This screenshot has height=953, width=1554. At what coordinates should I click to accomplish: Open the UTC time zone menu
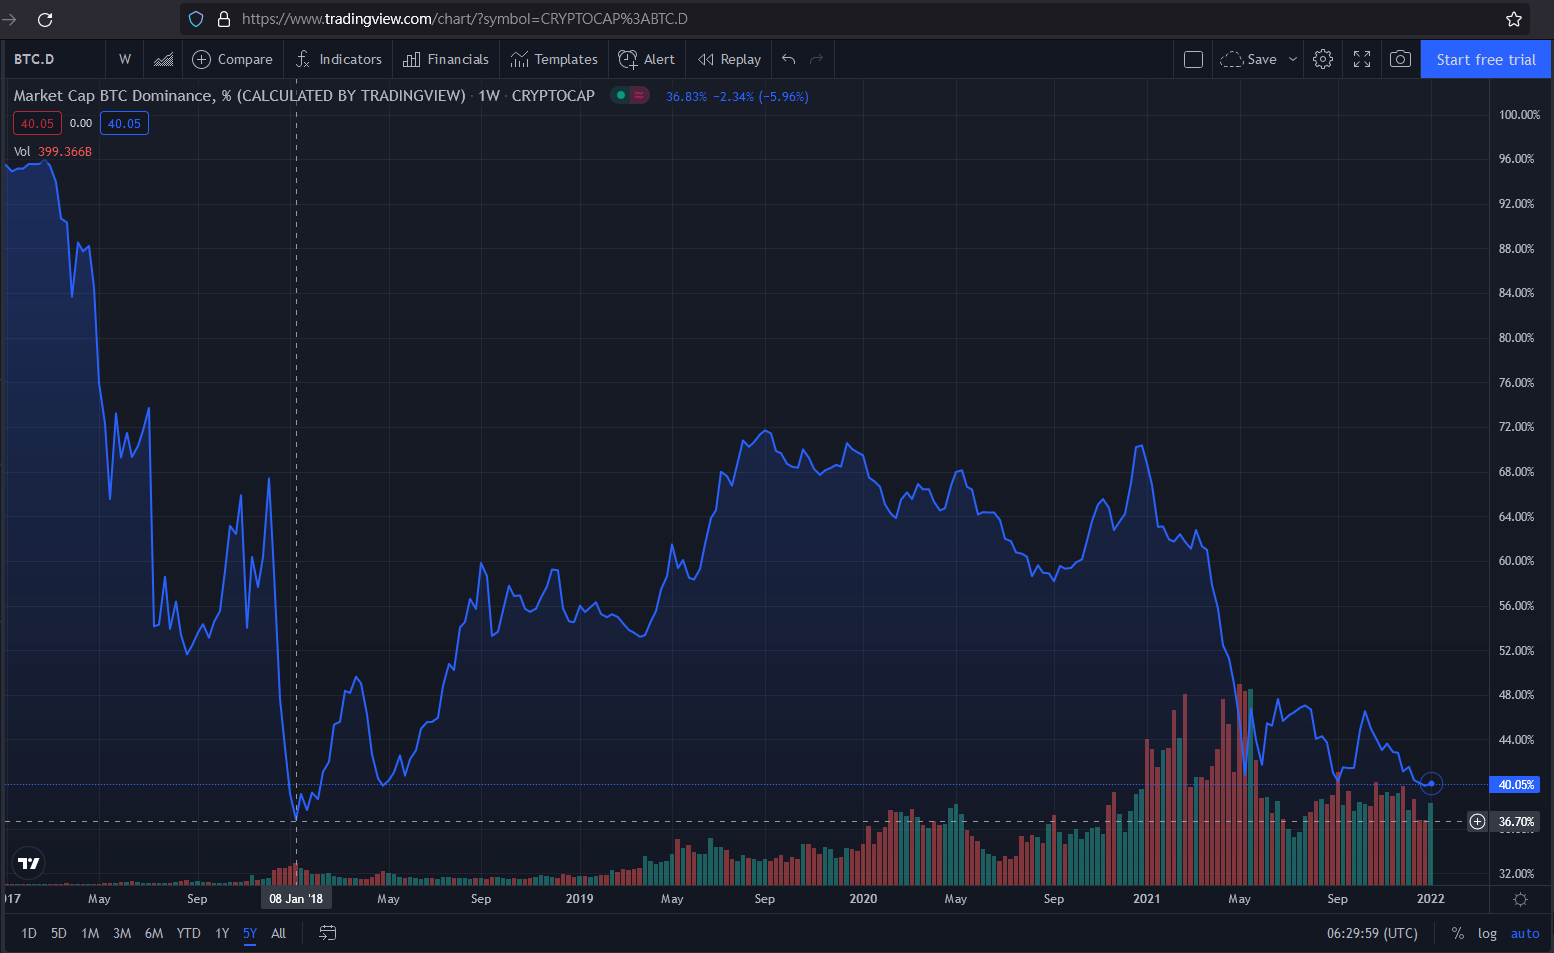pos(1372,933)
